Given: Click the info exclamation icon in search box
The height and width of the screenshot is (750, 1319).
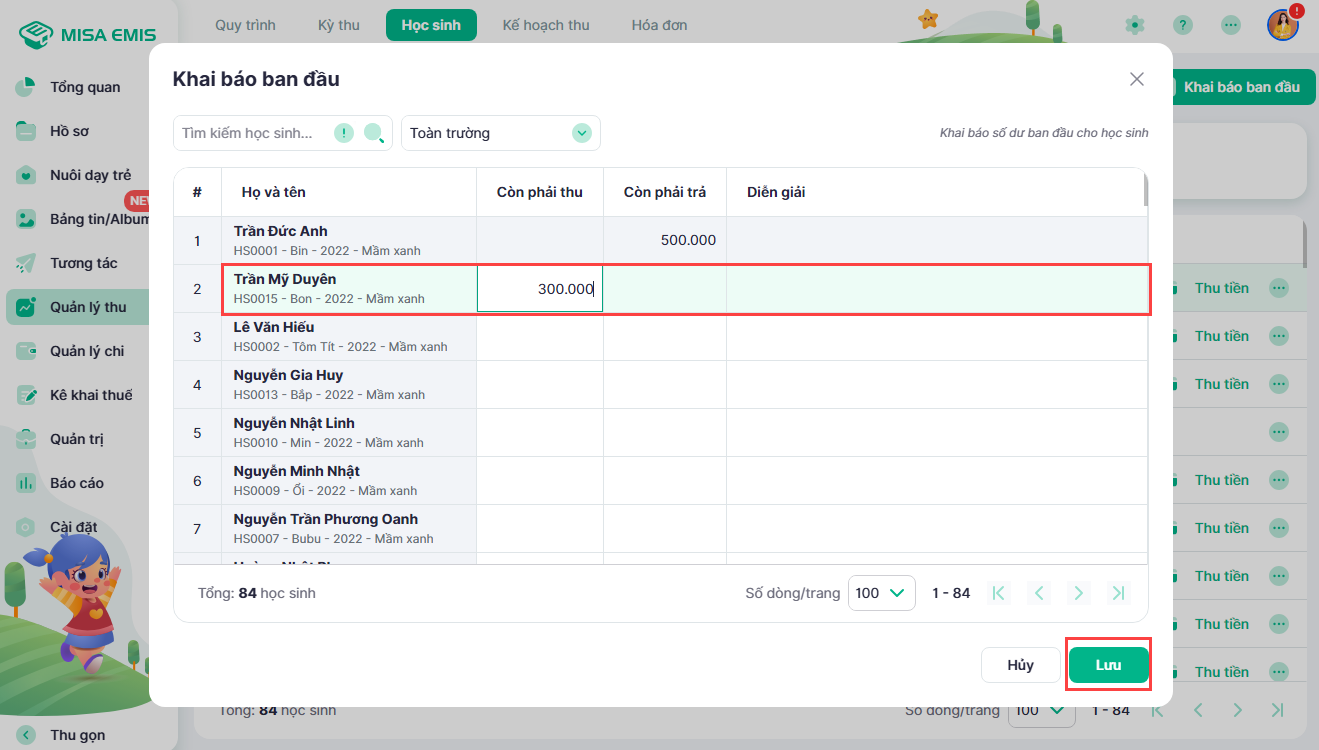Looking at the screenshot, I should (344, 133).
